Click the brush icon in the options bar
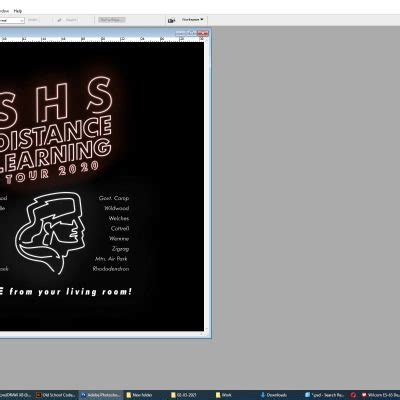This screenshot has height=400, width=400. tap(60, 20)
